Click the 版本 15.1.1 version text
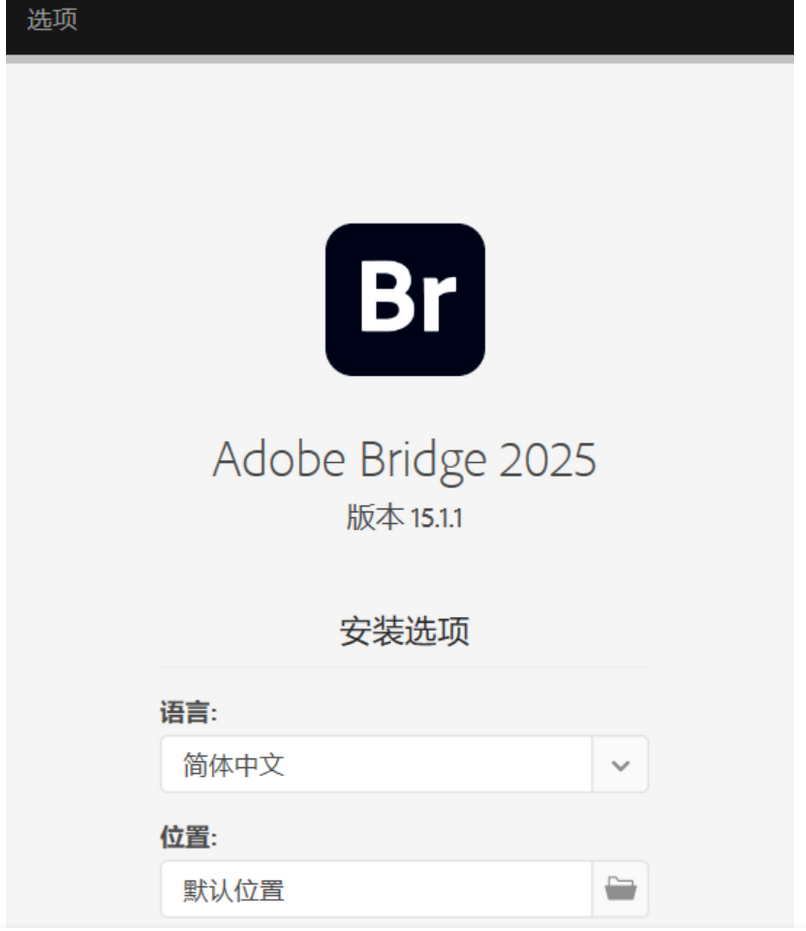The width and height of the screenshot is (806, 931). (x=404, y=517)
